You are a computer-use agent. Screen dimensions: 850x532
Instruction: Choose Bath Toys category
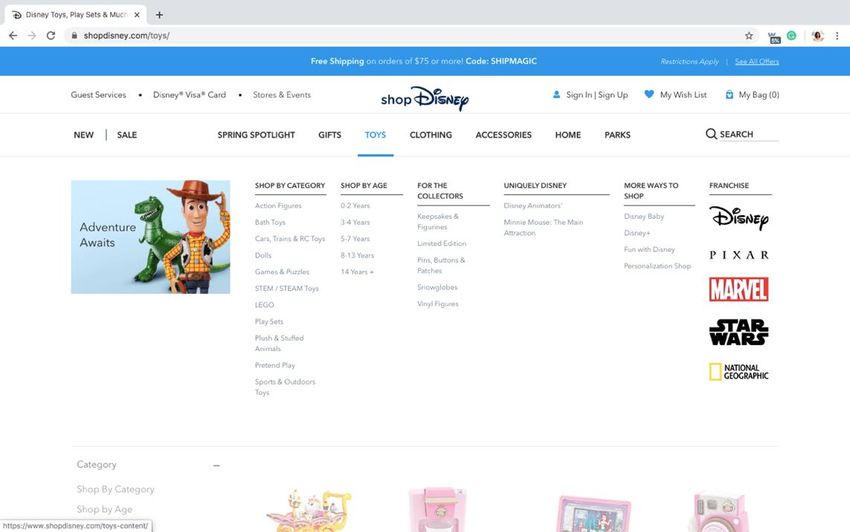point(270,222)
